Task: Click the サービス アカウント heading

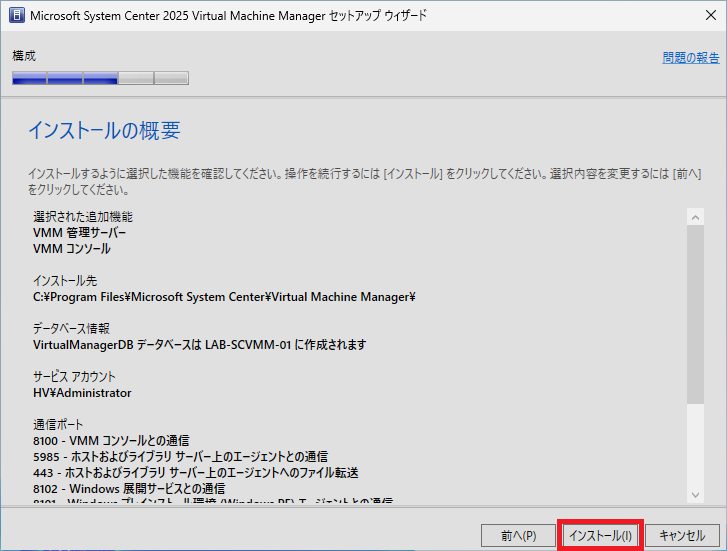Action: 74,377
